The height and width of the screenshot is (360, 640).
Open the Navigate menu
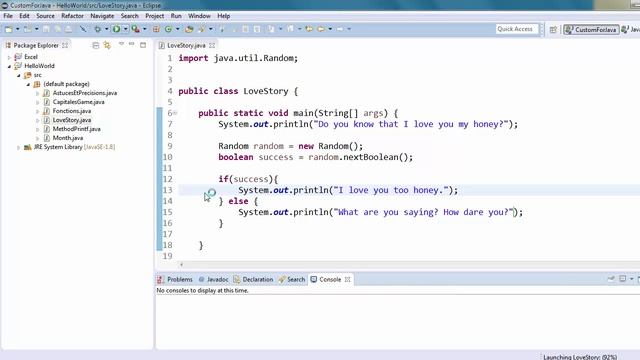coord(102,16)
